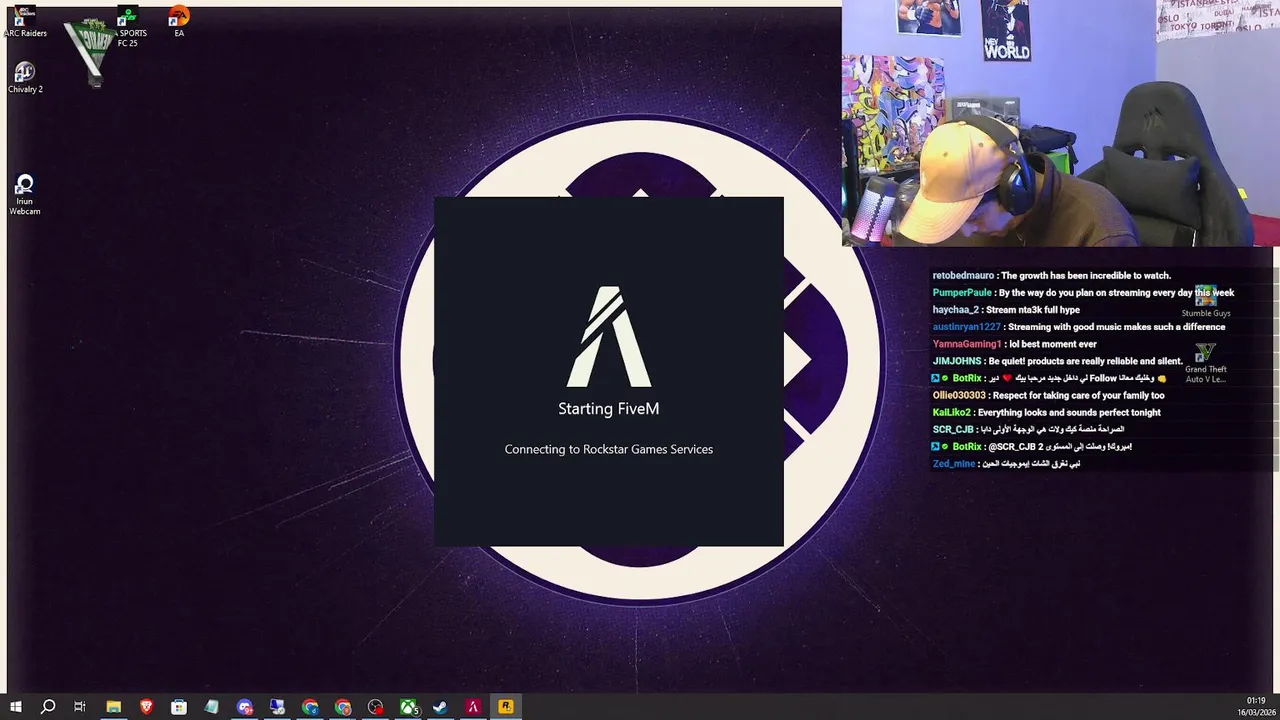
Task: Select the BotRix @SCR_CJB level message
Action: [x=1031, y=445]
